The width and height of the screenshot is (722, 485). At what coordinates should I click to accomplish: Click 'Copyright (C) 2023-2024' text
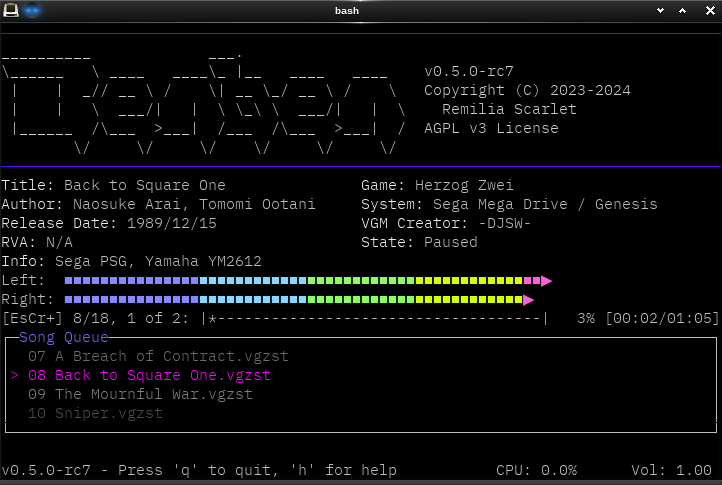pyautogui.click(x=527, y=90)
